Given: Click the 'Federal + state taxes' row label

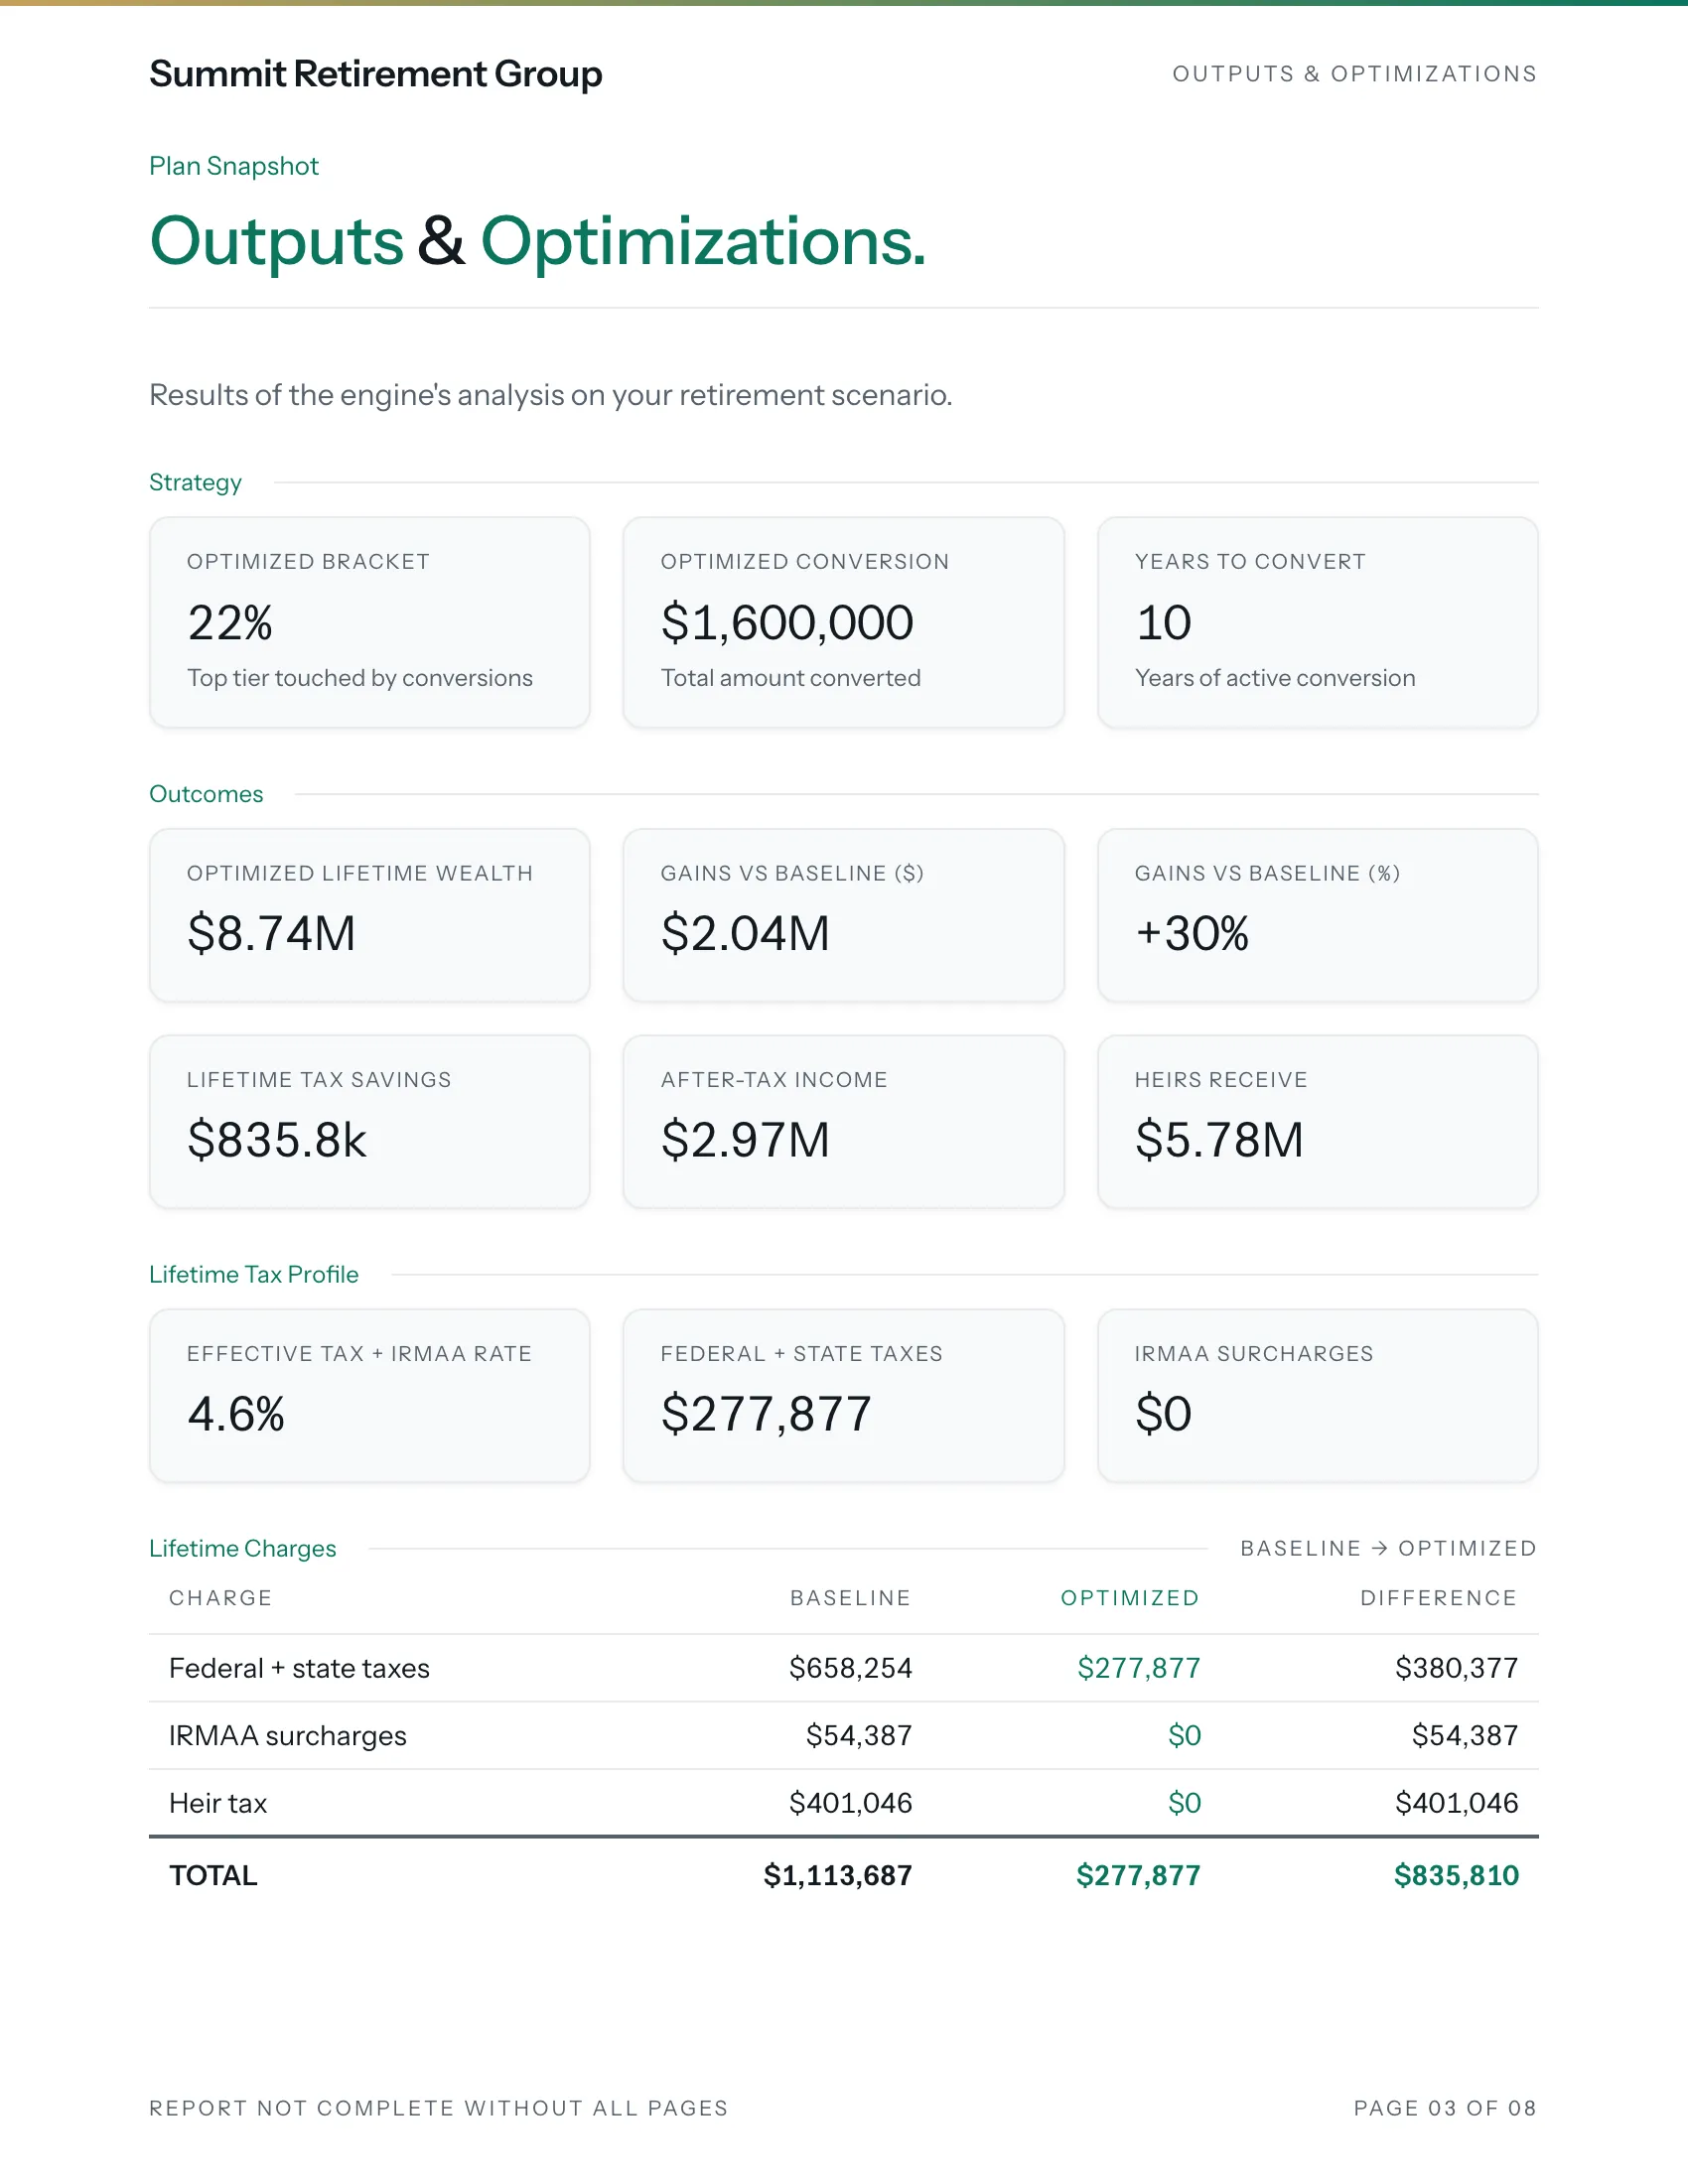Looking at the screenshot, I should click(x=299, y=1668).
